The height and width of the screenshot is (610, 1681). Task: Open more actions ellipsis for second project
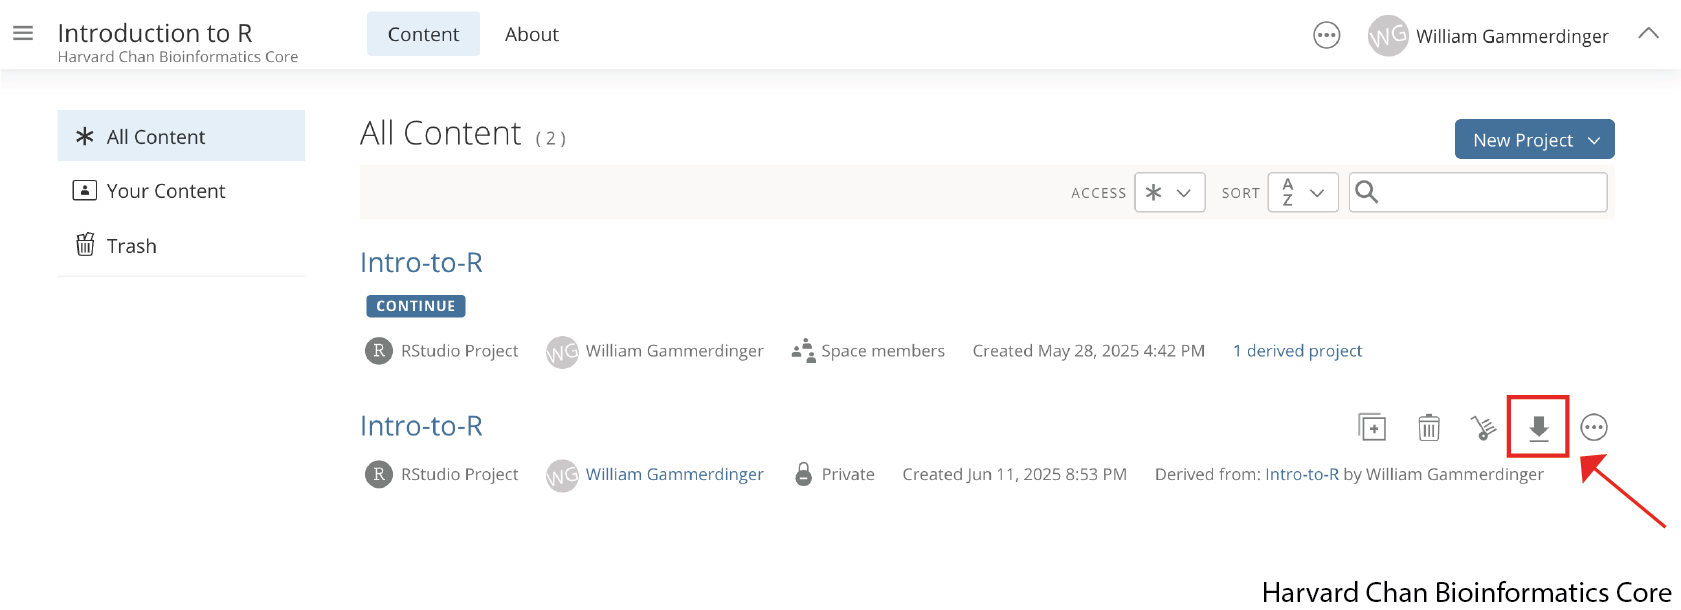click(x=1594, y=427)
